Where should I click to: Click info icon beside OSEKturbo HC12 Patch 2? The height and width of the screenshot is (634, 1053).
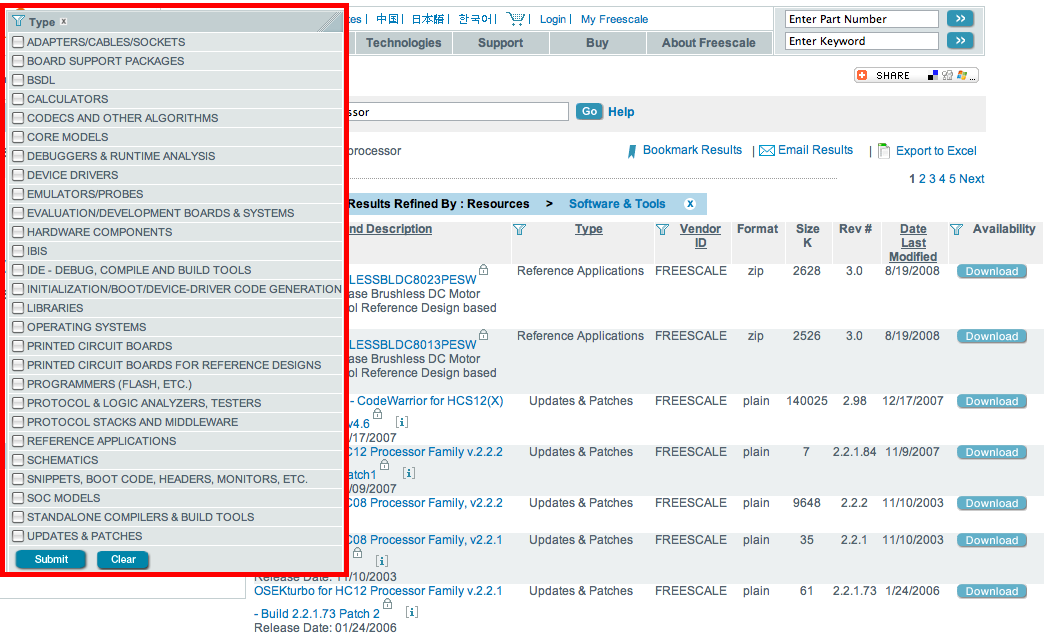point(412,612)
